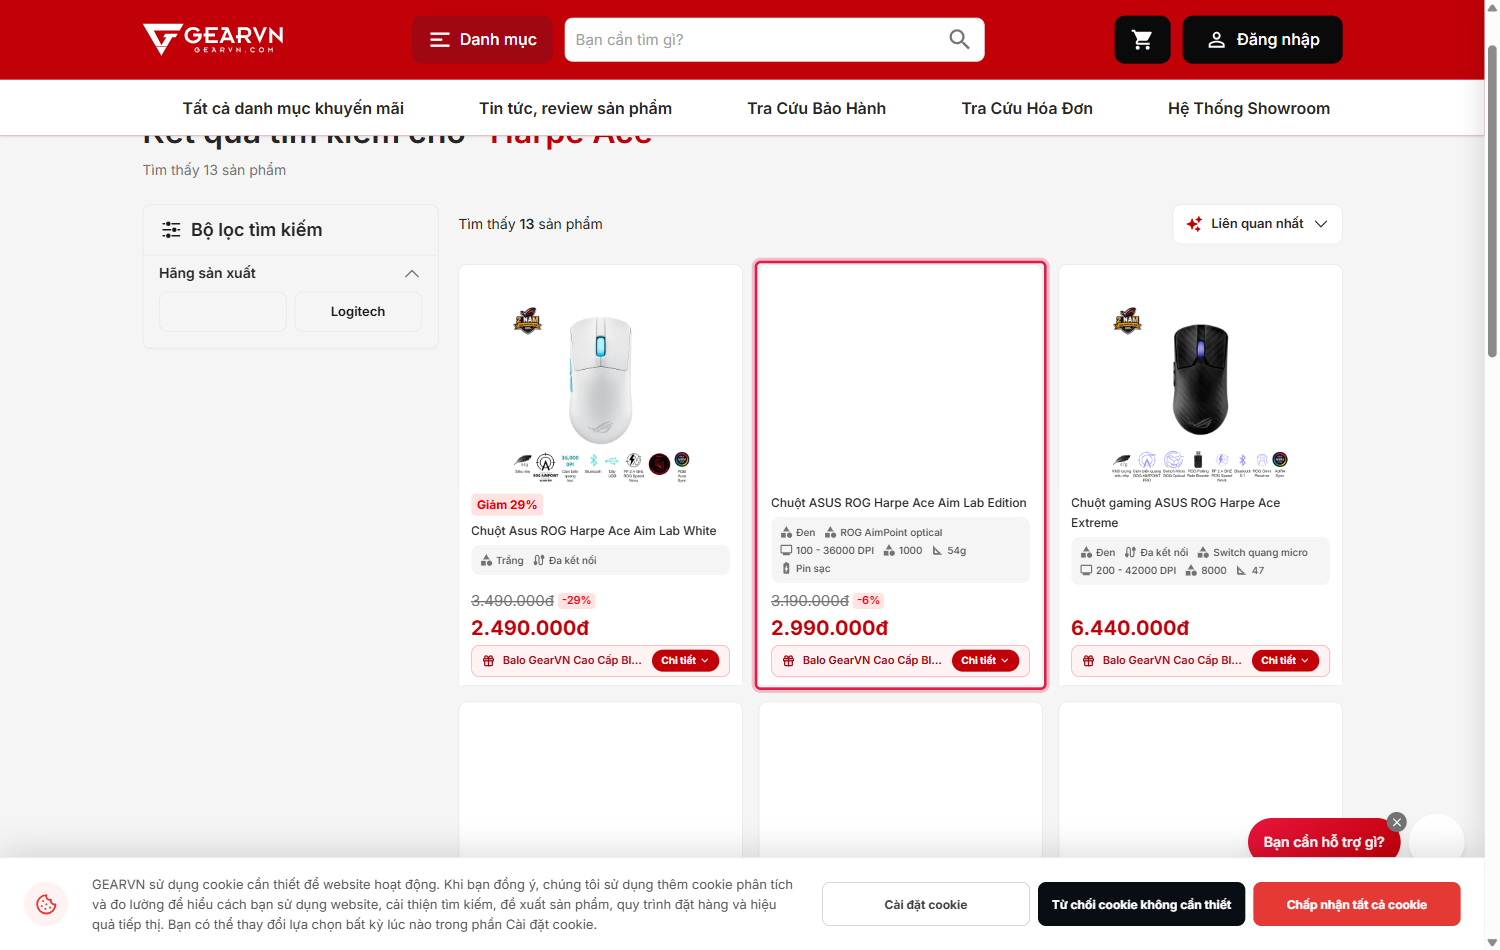Select the Logitech brand filter
1500x950 pixels.
tap(358, 312)
